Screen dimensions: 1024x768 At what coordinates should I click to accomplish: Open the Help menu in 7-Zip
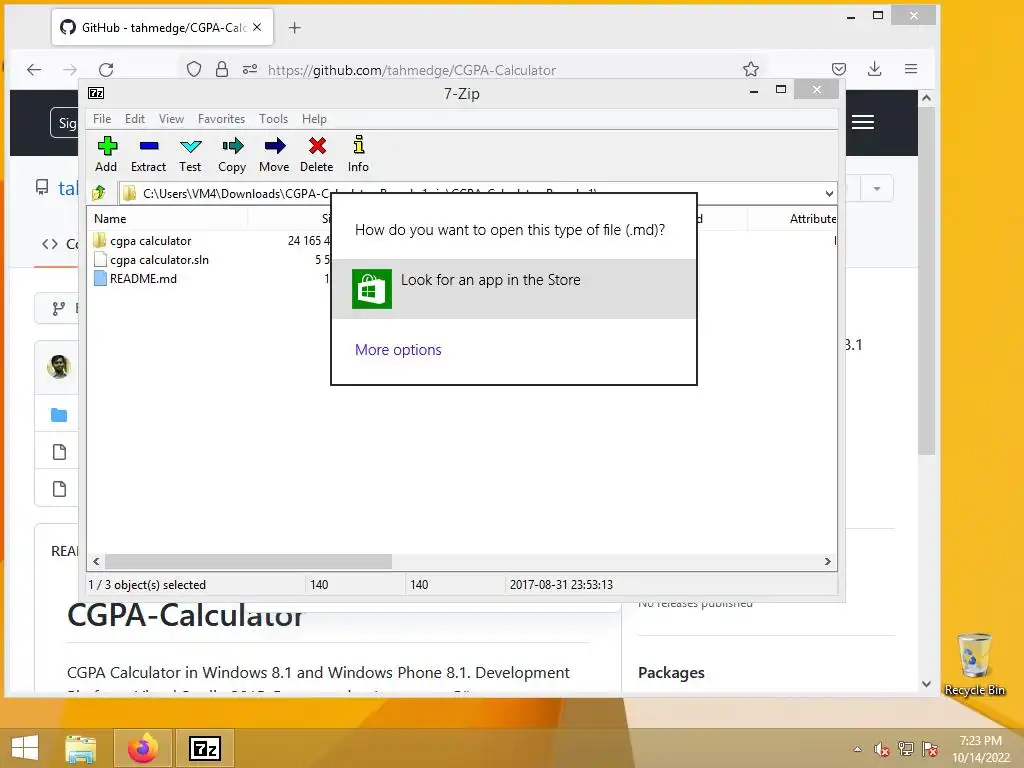pos(314,119)
